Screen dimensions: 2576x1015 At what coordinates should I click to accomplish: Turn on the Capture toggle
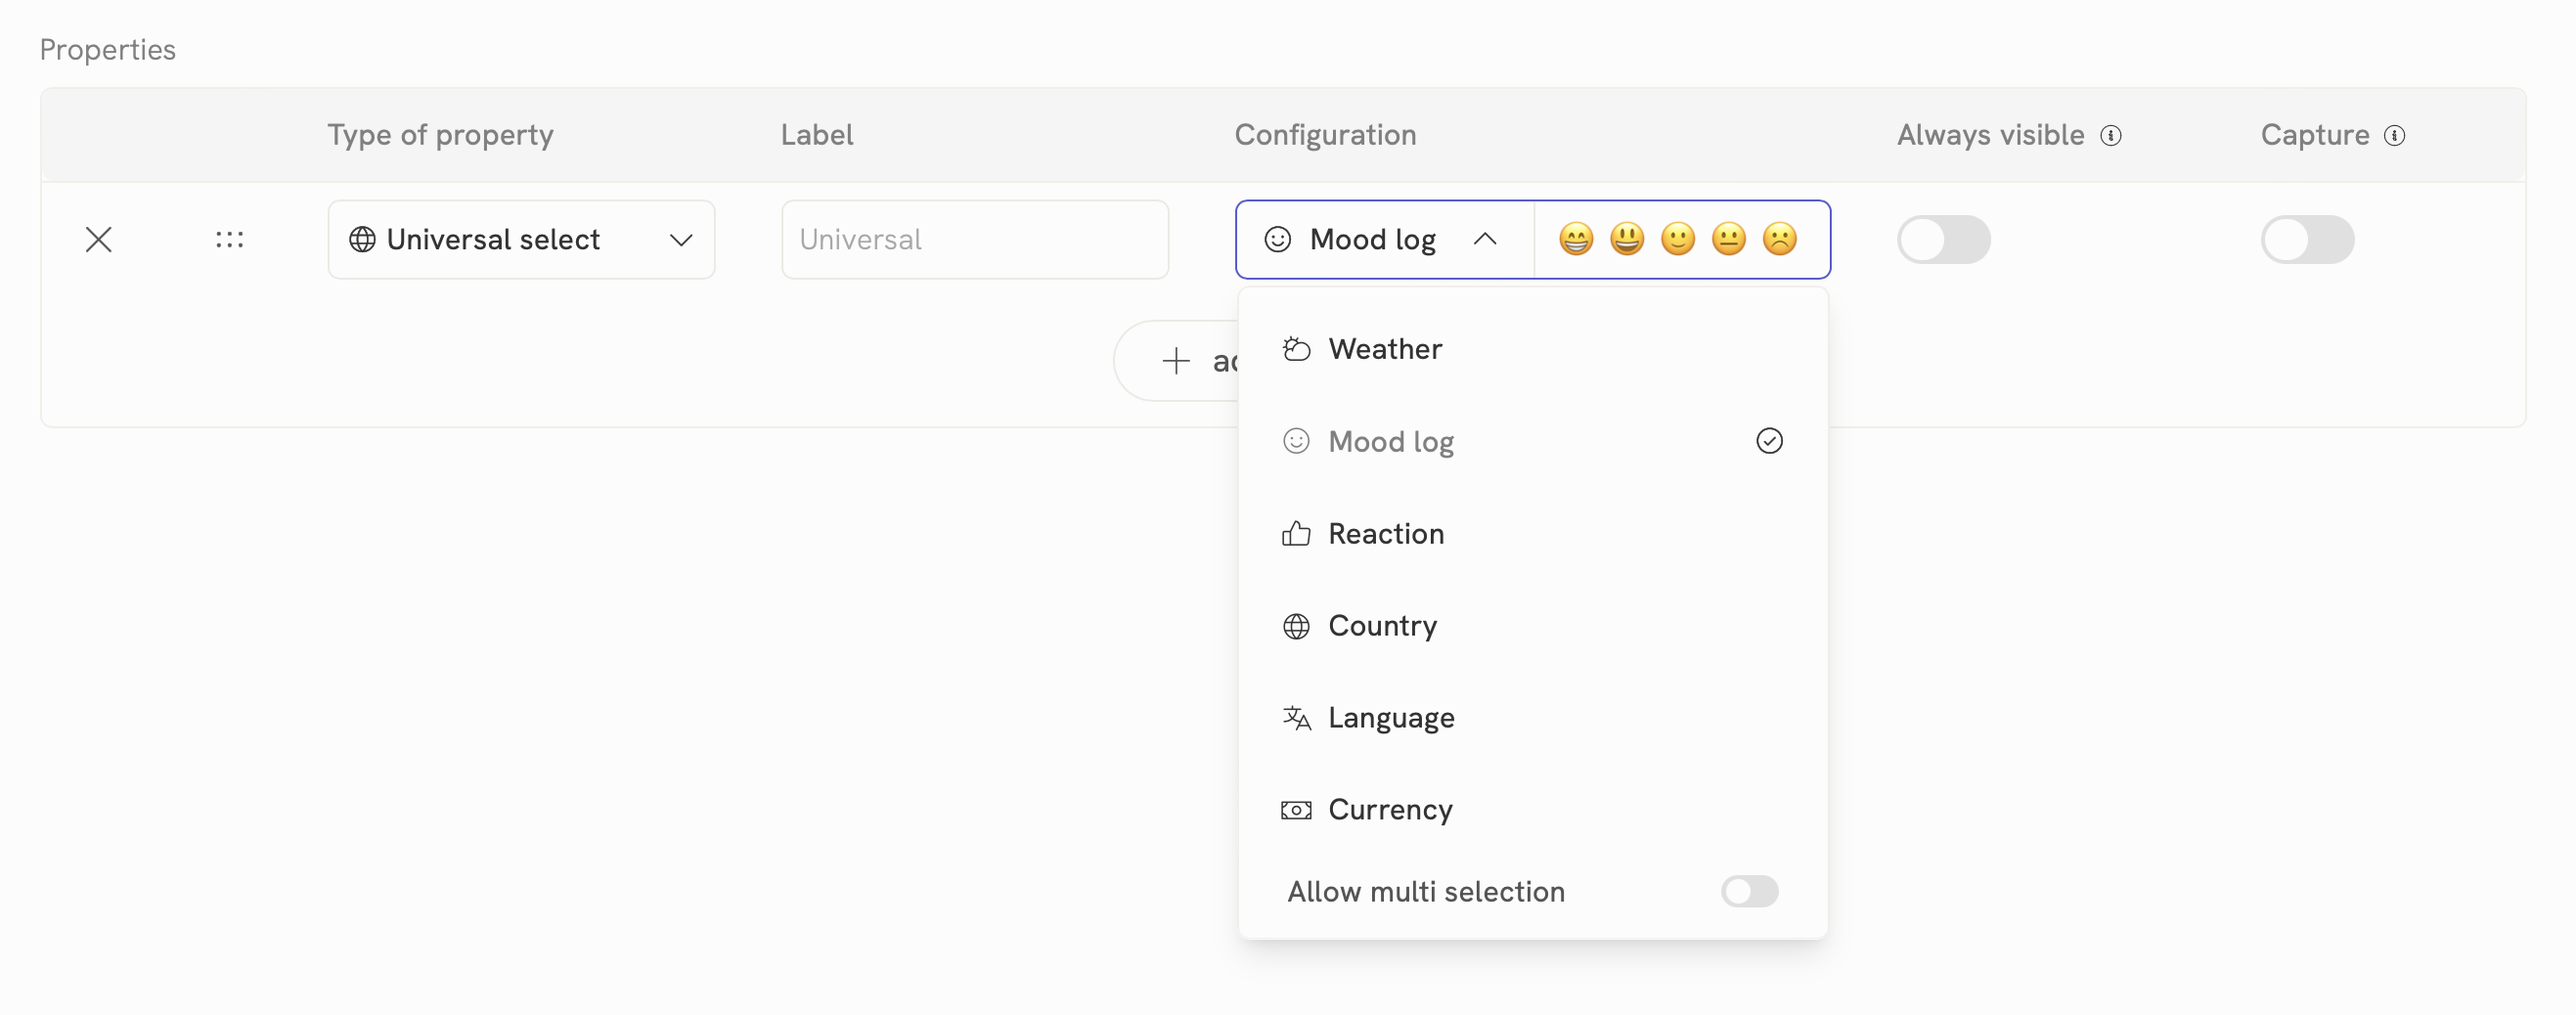(x=2306, y=240)
